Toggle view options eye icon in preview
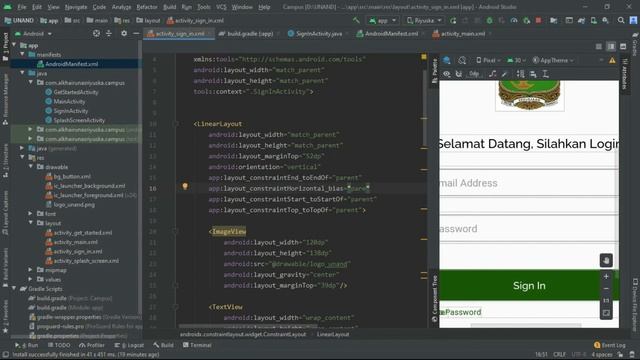The image size is (640, 360). pyautogui.click(x=447, y=74)
